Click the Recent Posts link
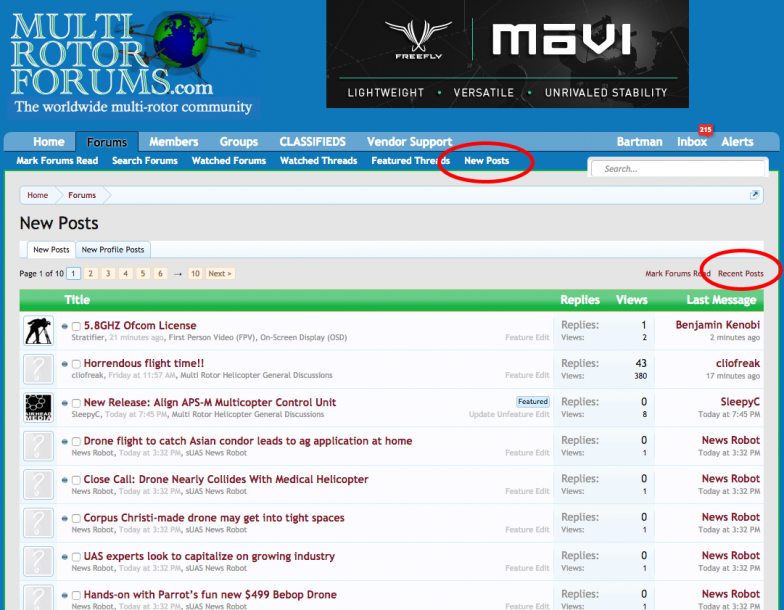 coord(740,274)
